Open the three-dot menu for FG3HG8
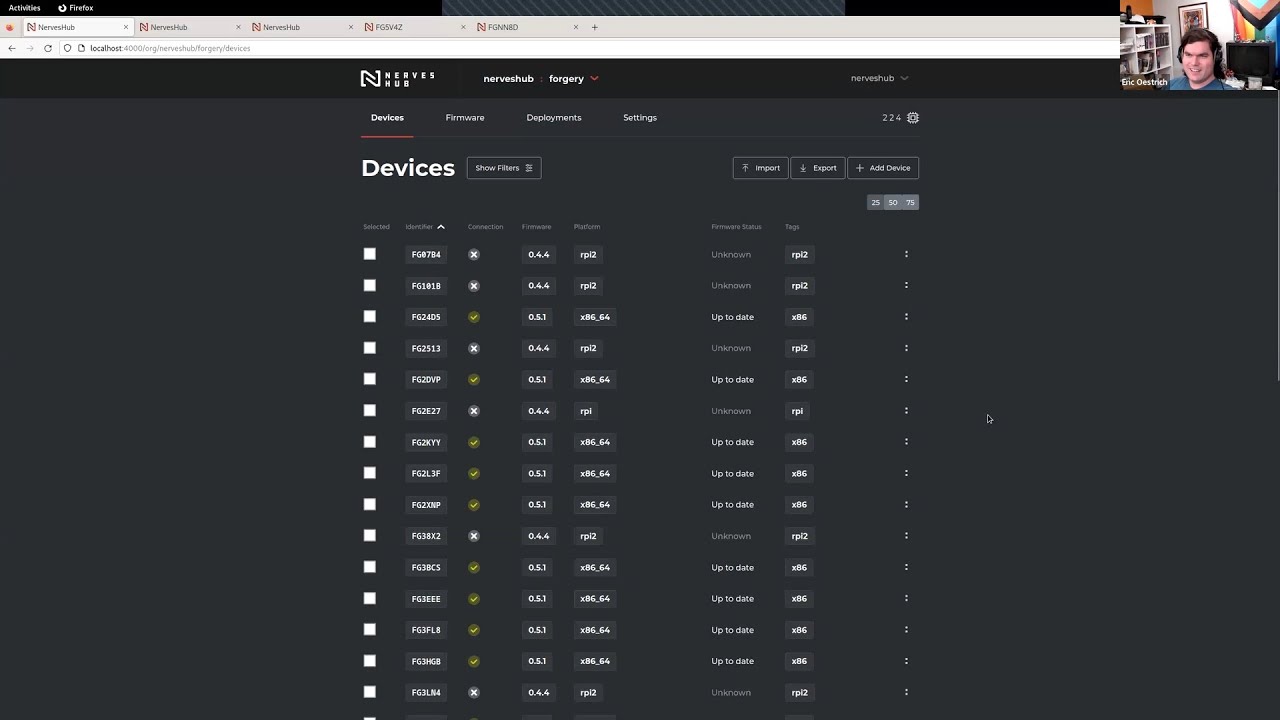The height and width of the screenshot is (720, 1280). [x=906, y=661]
